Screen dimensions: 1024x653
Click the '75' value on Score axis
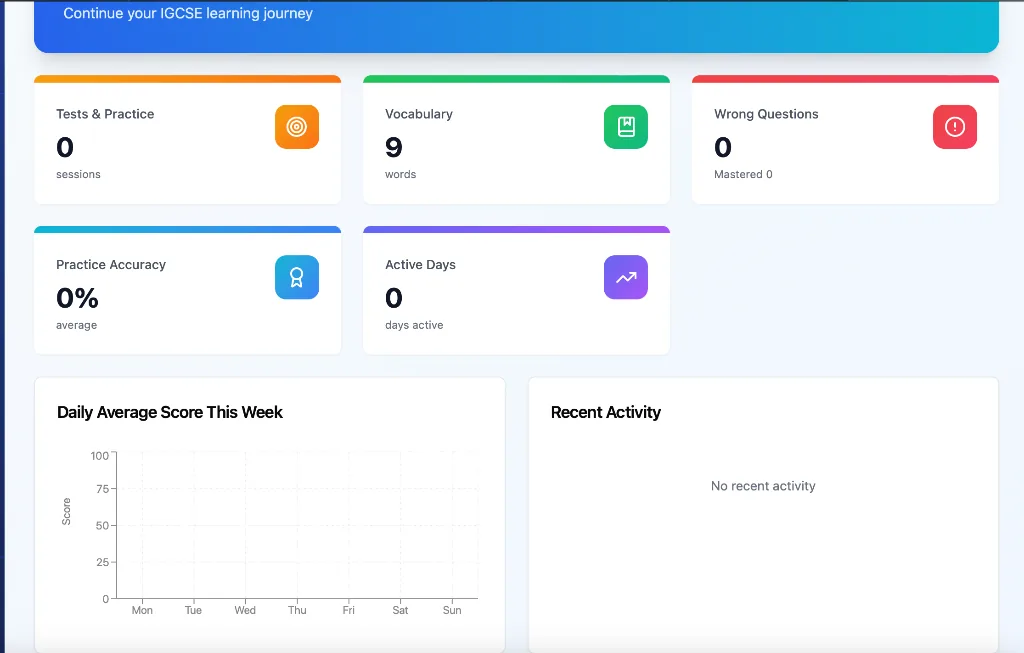point(103,488)
